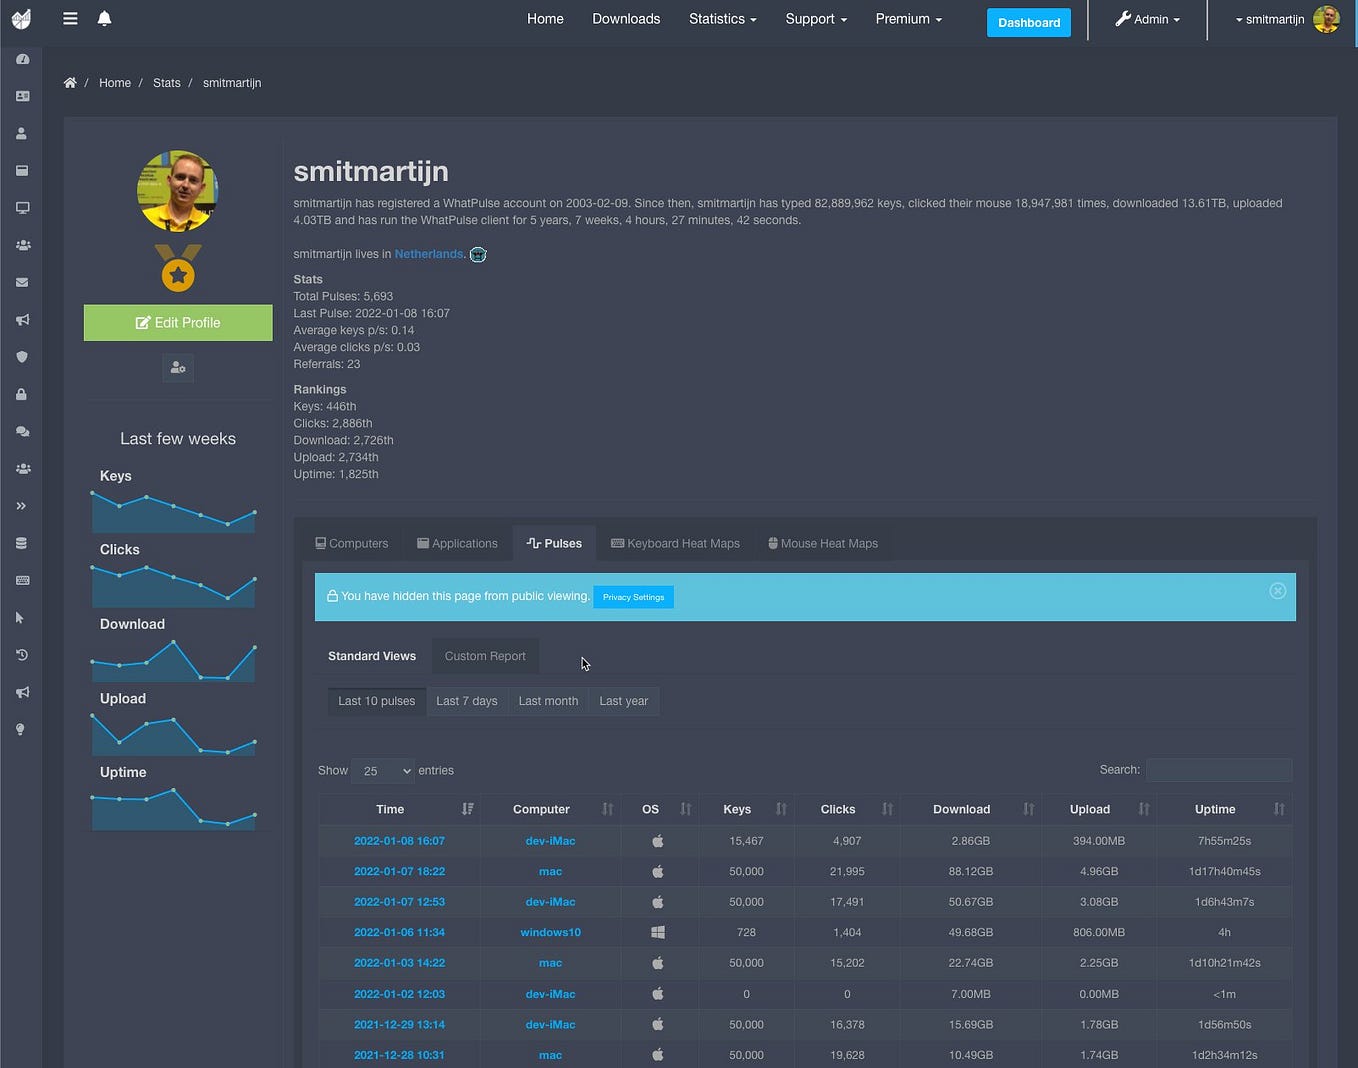Open the envelope icon in the sidebar
The image size is (1358, 1068).
click(x=20, y=282)
